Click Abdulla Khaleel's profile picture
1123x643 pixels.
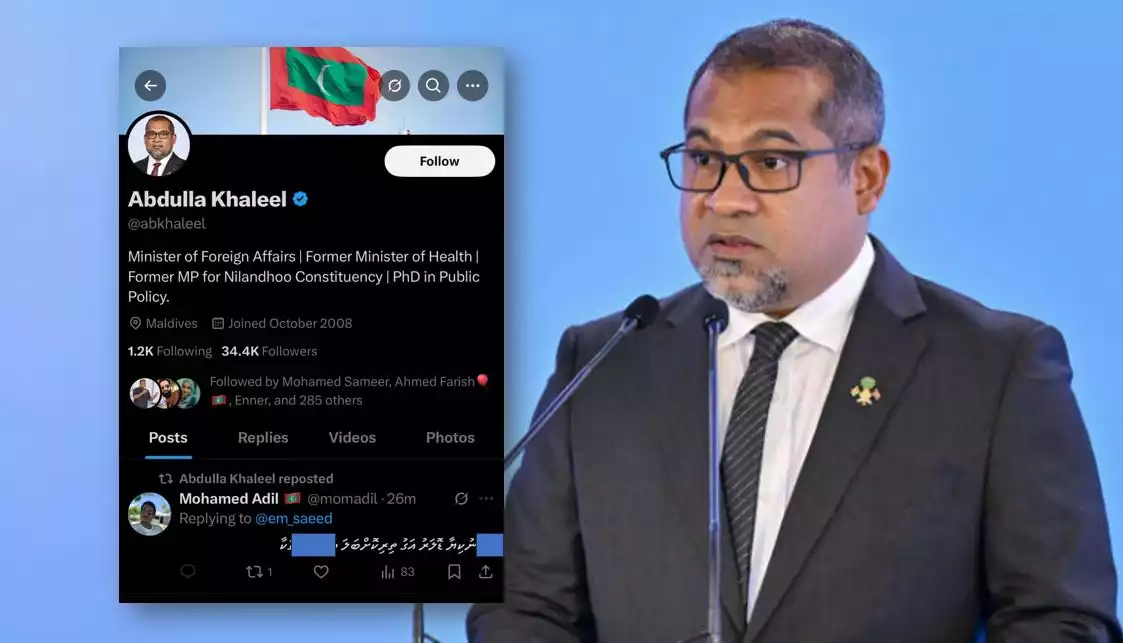click(159, 145)
